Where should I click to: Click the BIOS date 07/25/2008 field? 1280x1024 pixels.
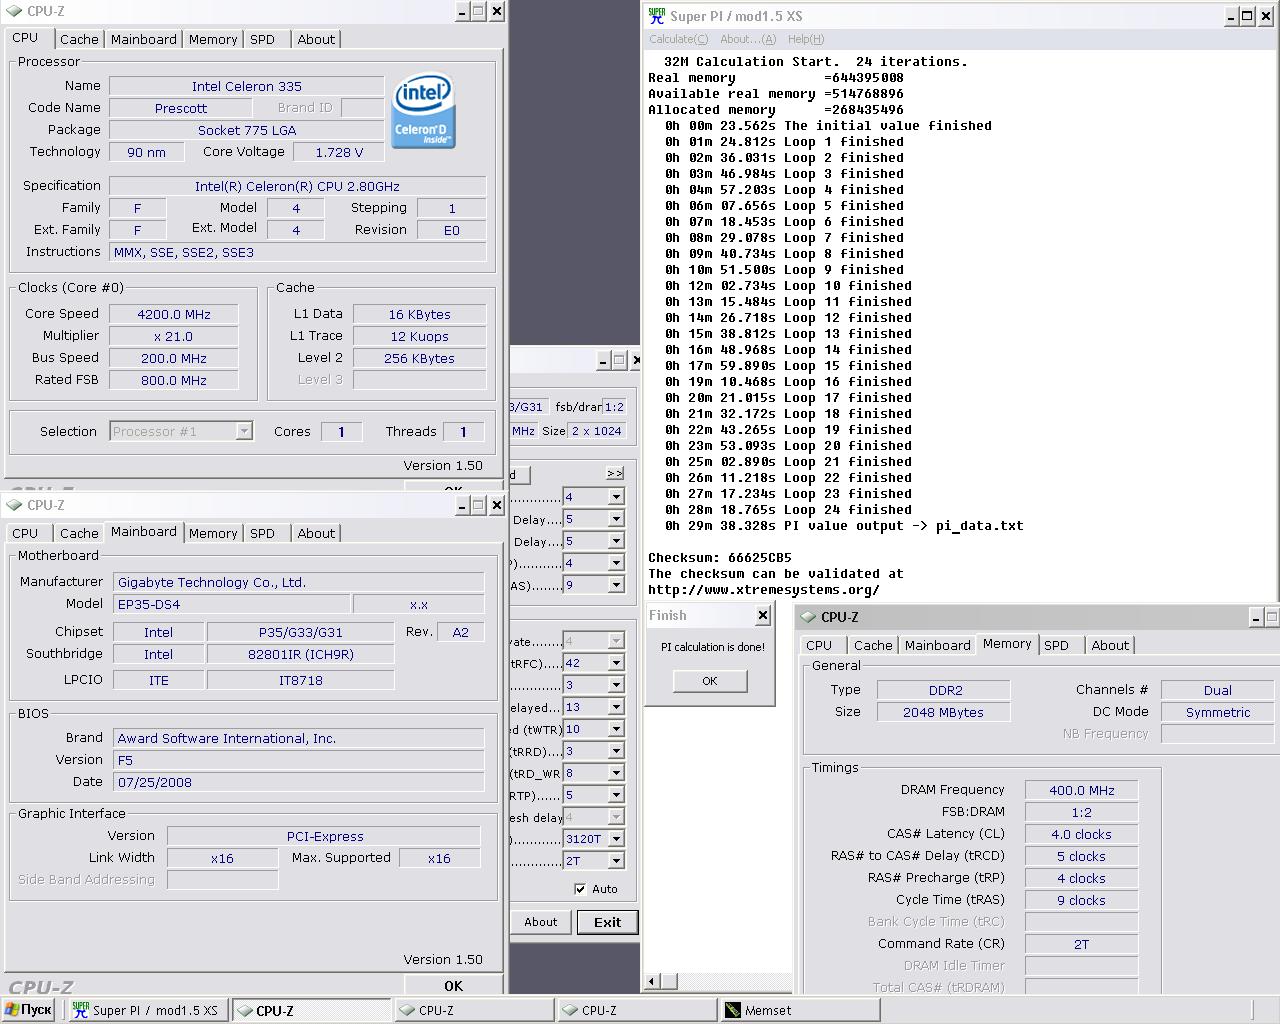[298, 782]
